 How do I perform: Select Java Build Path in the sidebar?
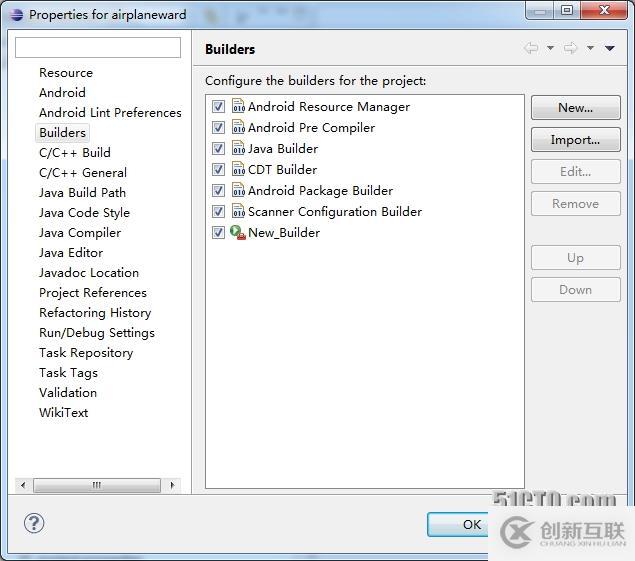[x=82, y=192]
